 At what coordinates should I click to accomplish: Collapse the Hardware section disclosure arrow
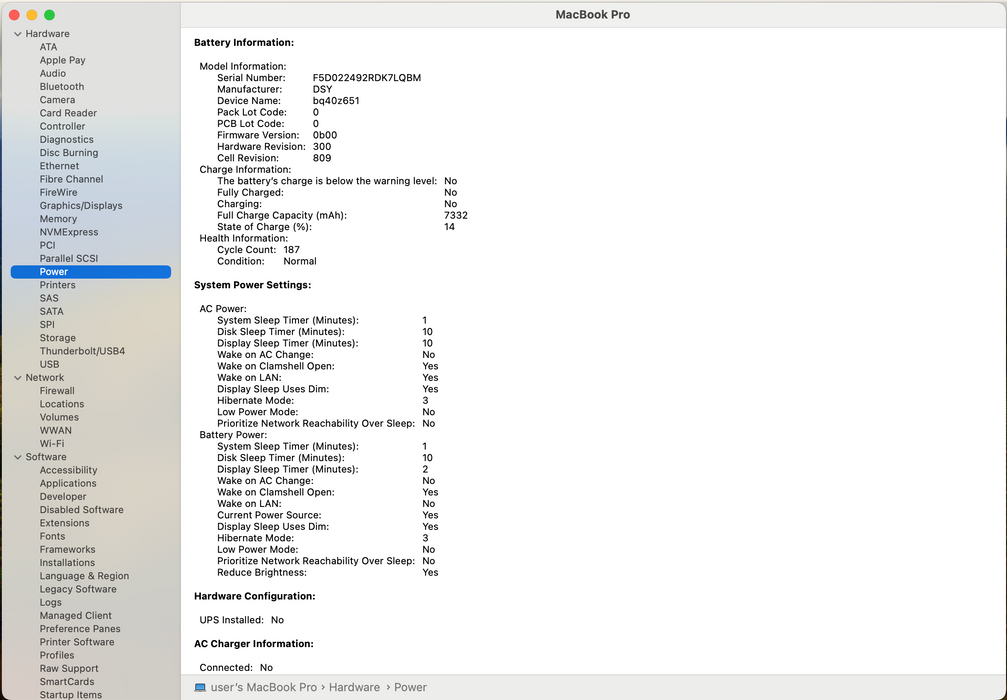[18, 34]
